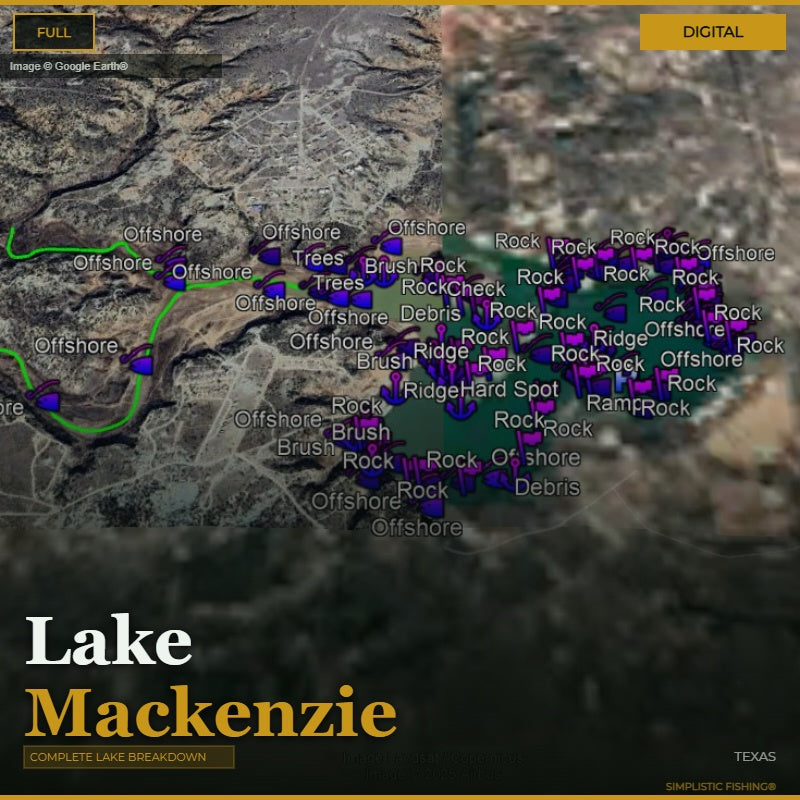Click the FULL badge button
The image size is (800, 800).
[x=54, y=32]
